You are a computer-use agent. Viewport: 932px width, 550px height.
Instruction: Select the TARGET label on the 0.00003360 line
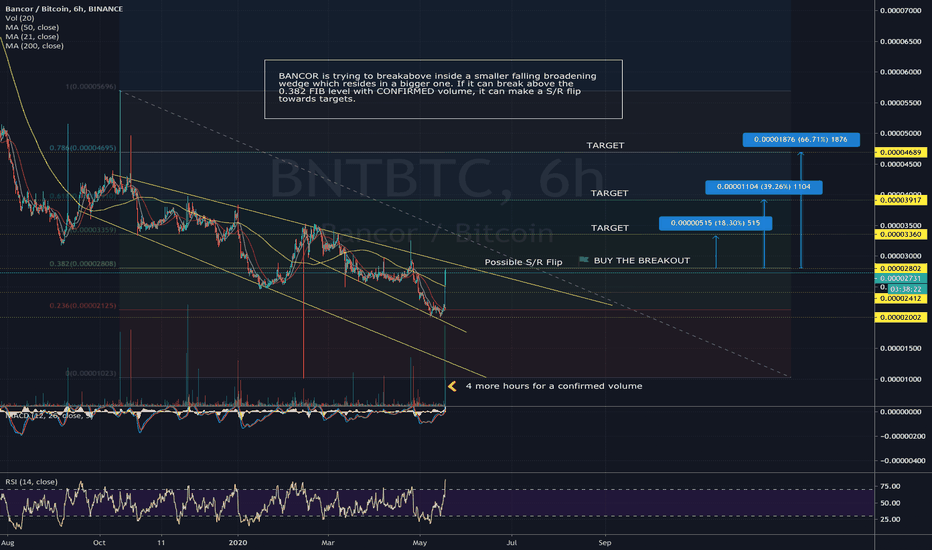(609, 228)
